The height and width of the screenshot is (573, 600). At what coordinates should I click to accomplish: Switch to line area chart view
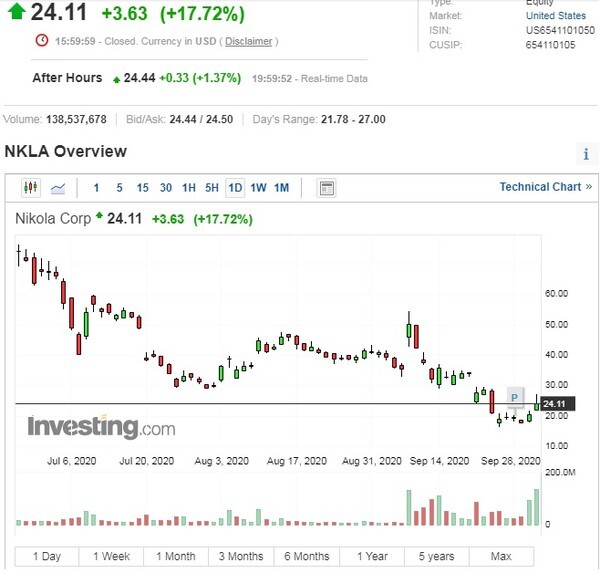coord(58,188)
